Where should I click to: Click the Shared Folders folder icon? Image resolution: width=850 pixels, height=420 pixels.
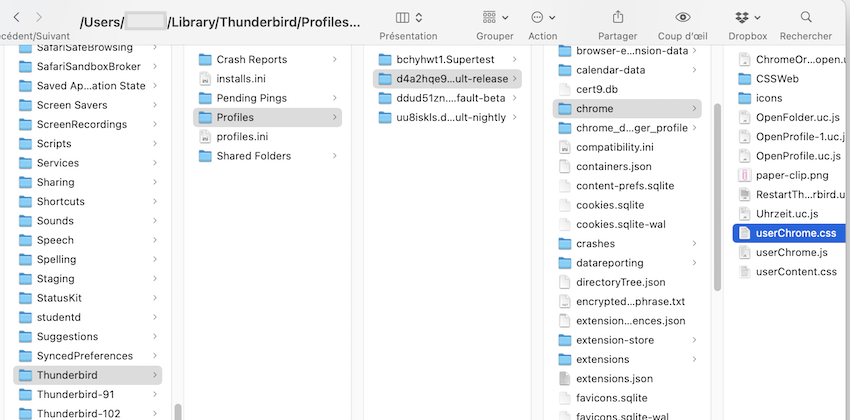point(205,156)
